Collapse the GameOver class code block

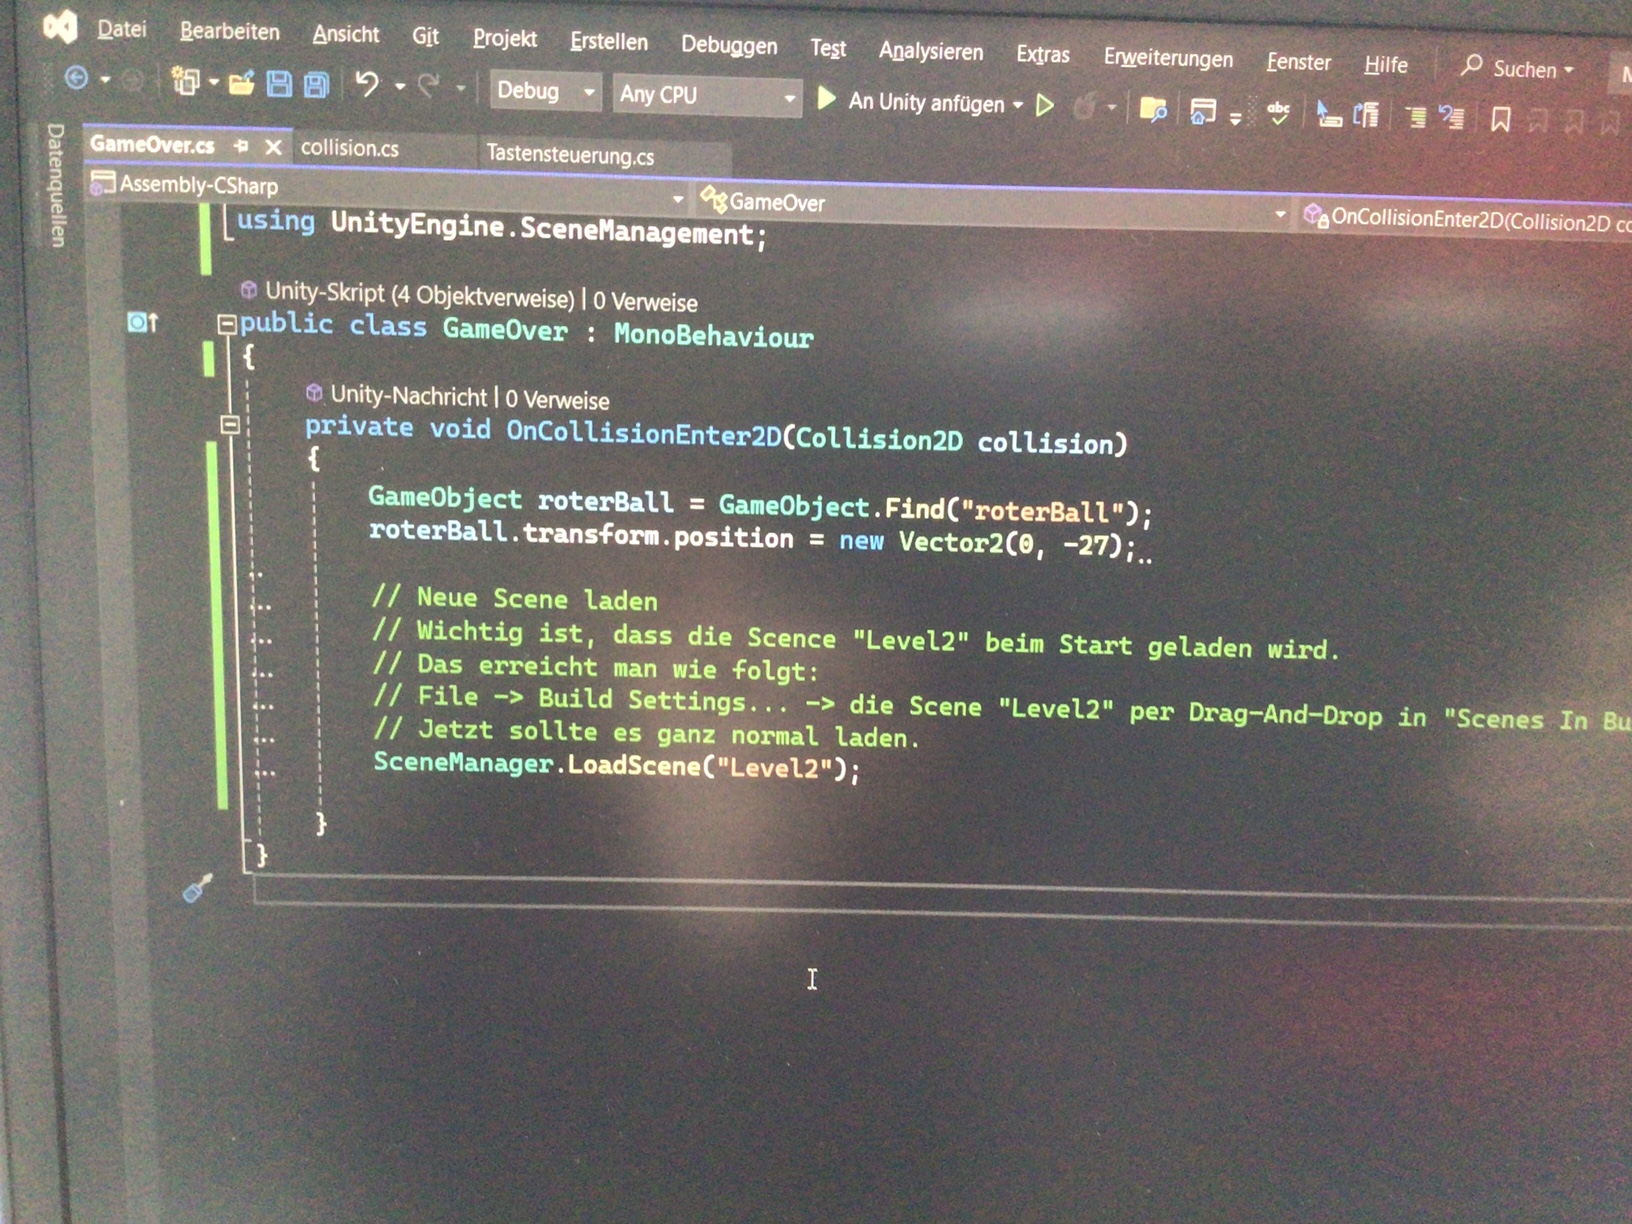point(227,324)
